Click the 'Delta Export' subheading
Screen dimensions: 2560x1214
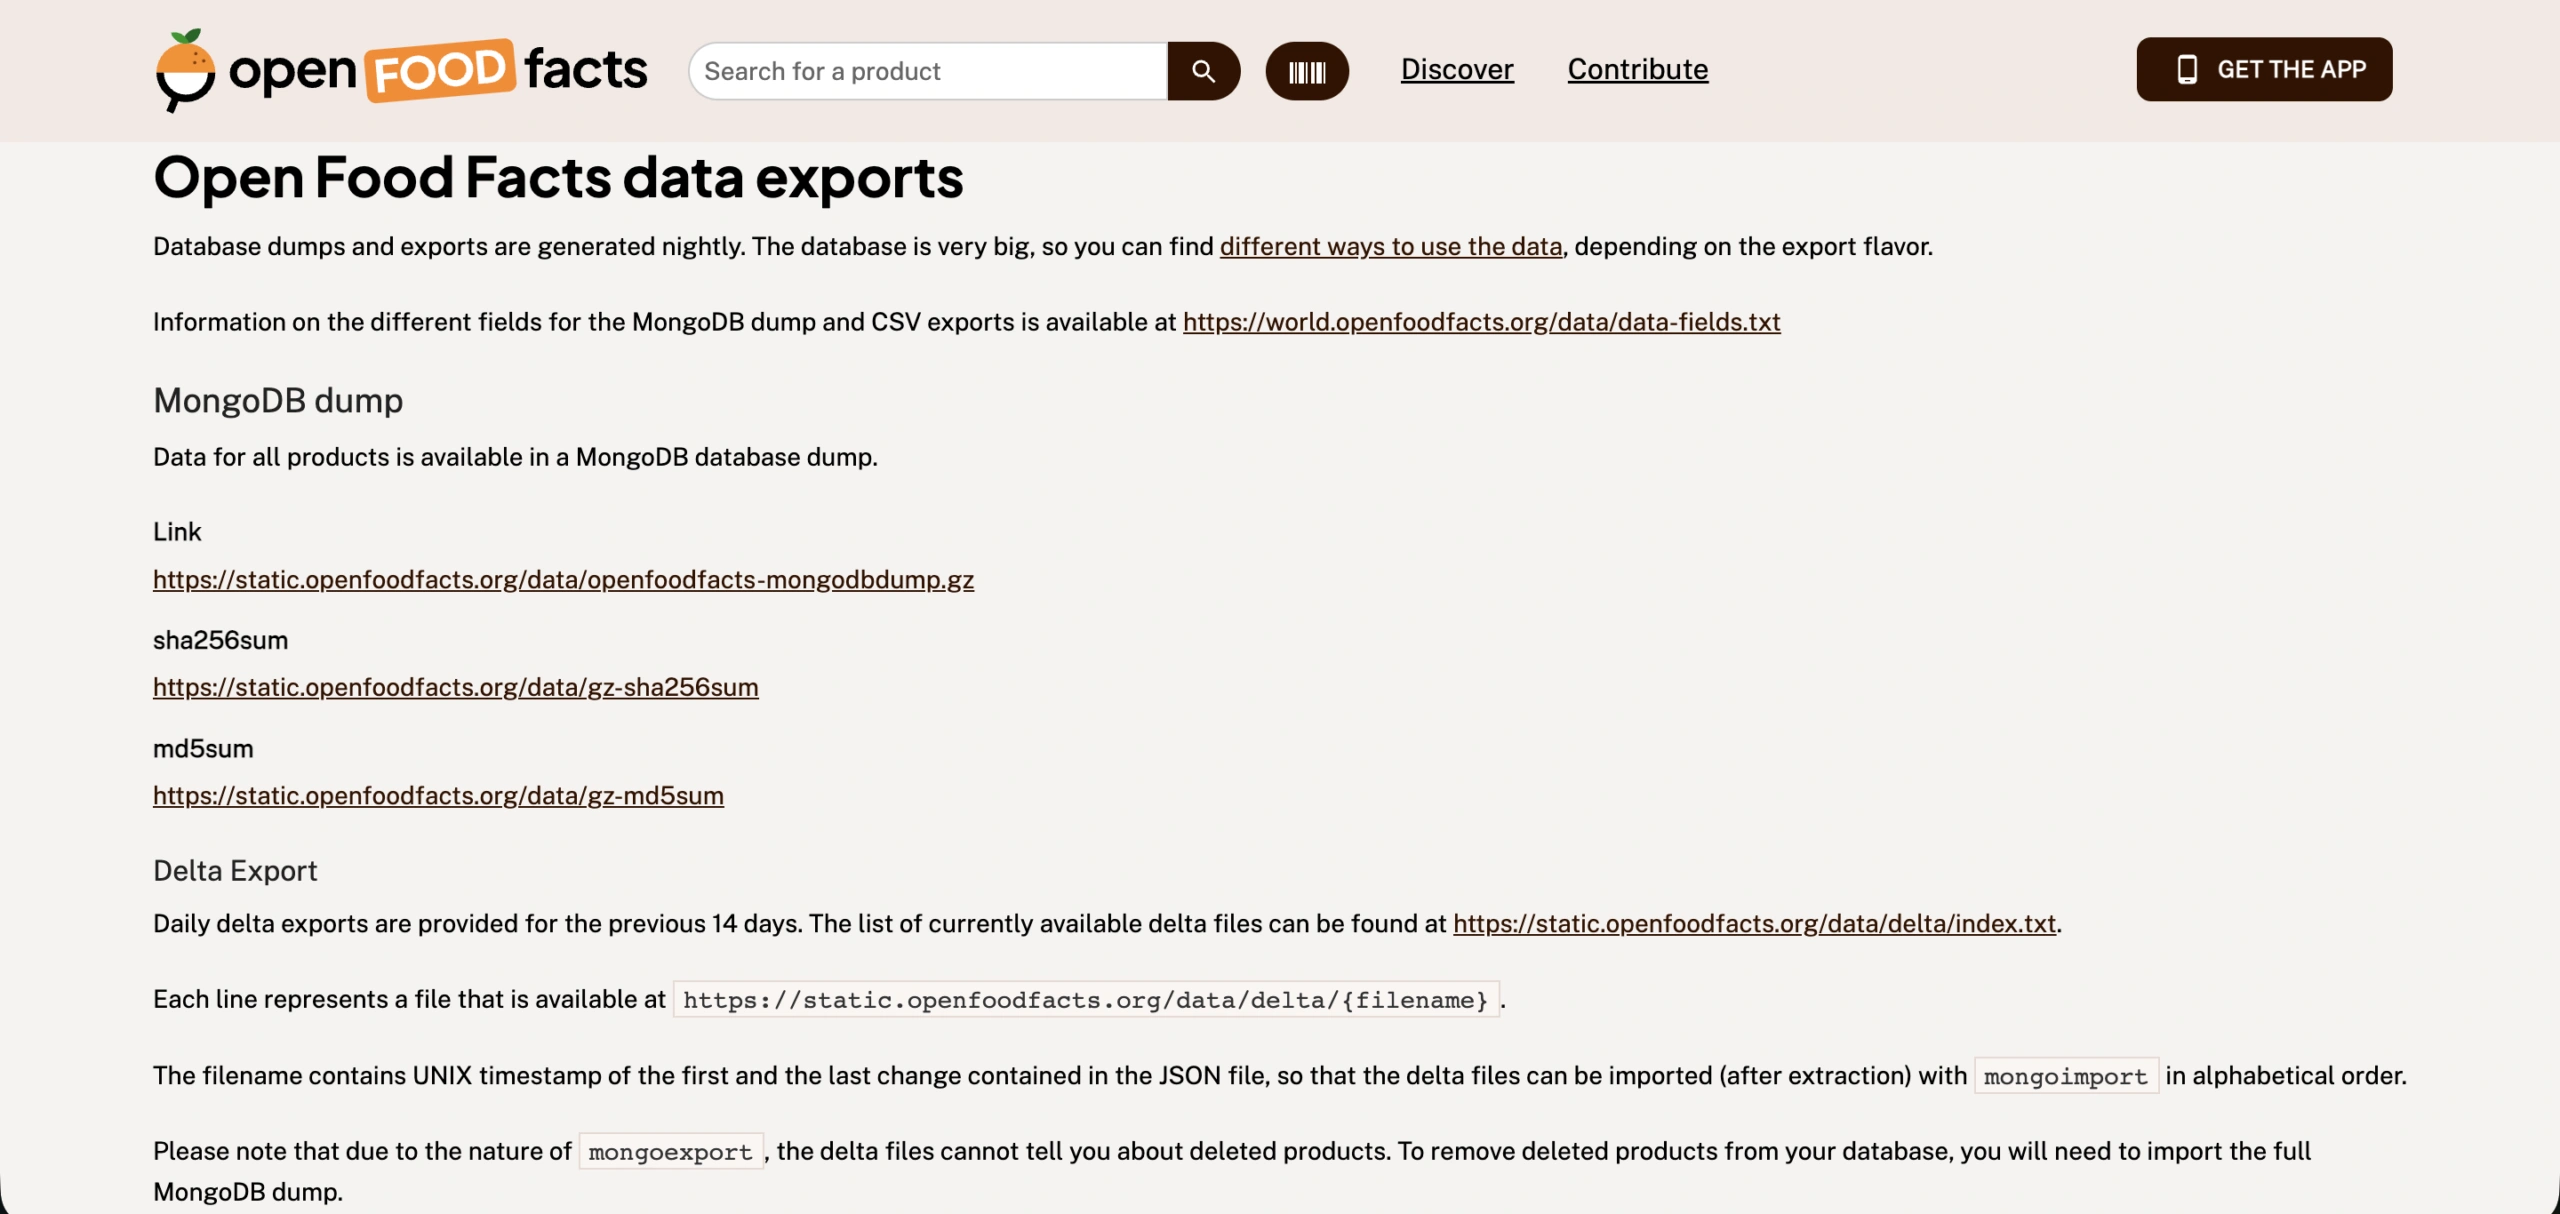pos(235,871)
